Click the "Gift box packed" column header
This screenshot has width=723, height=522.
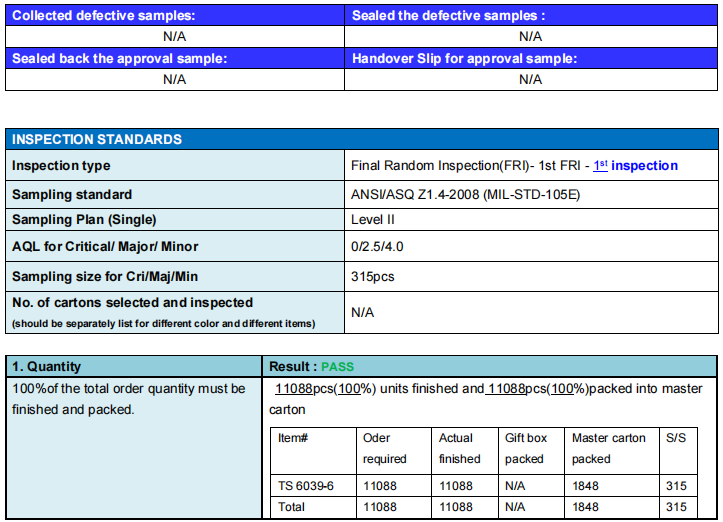pos(526,448)
